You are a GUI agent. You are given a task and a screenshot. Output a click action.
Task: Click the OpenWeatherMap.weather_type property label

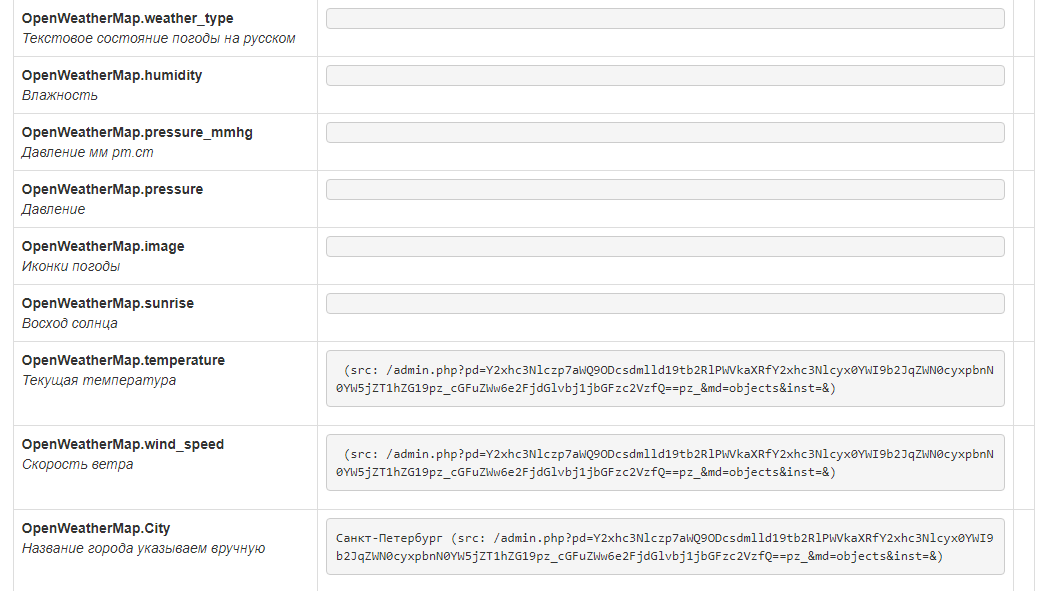click(x=128, y=19)
